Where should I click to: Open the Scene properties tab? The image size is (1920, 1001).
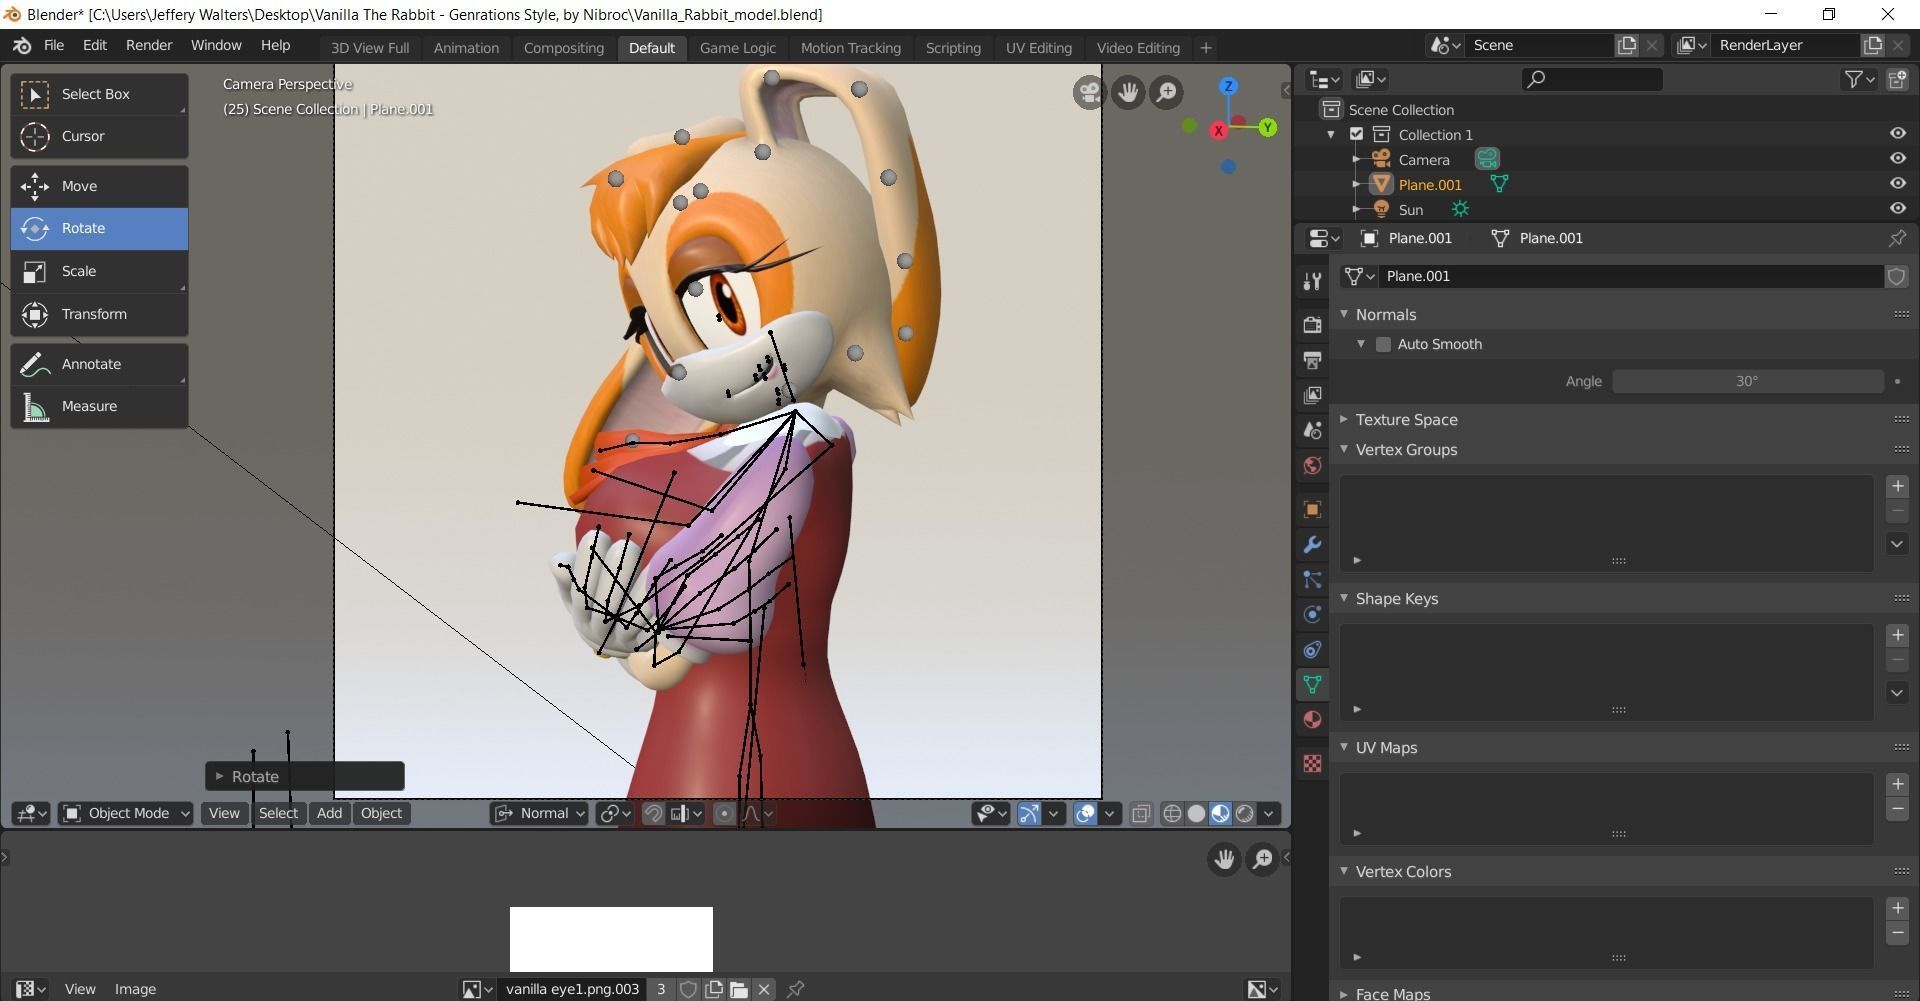pos(1312,430)
